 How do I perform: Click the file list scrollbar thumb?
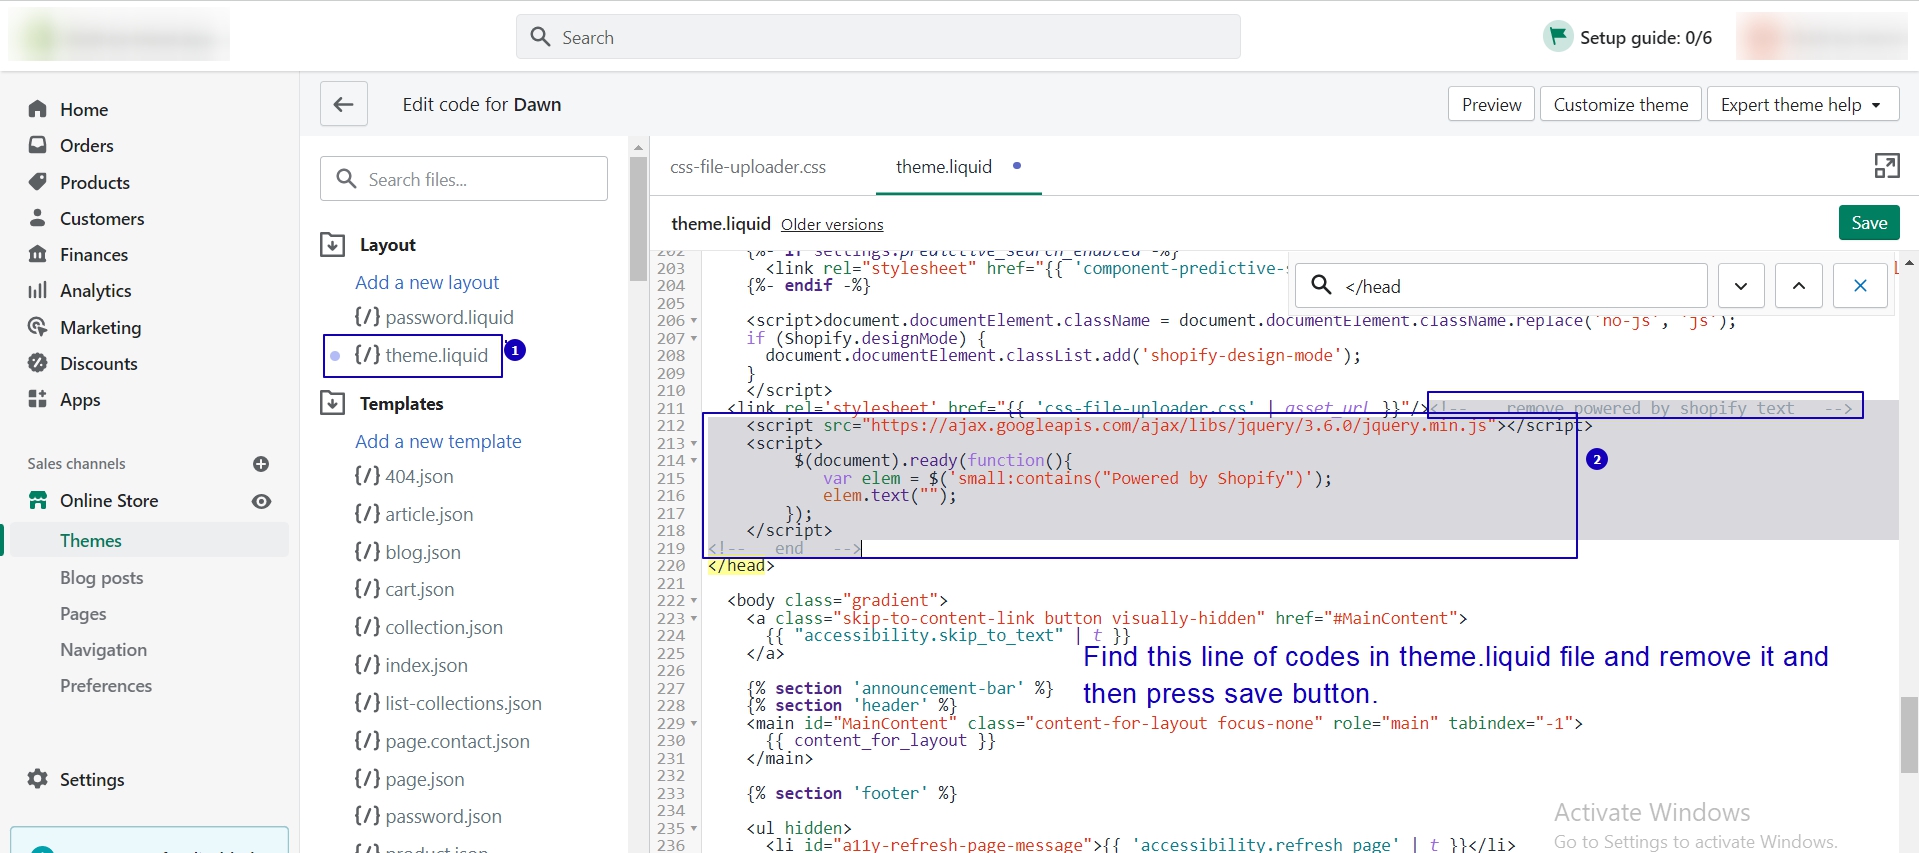[x=638, y=219]
